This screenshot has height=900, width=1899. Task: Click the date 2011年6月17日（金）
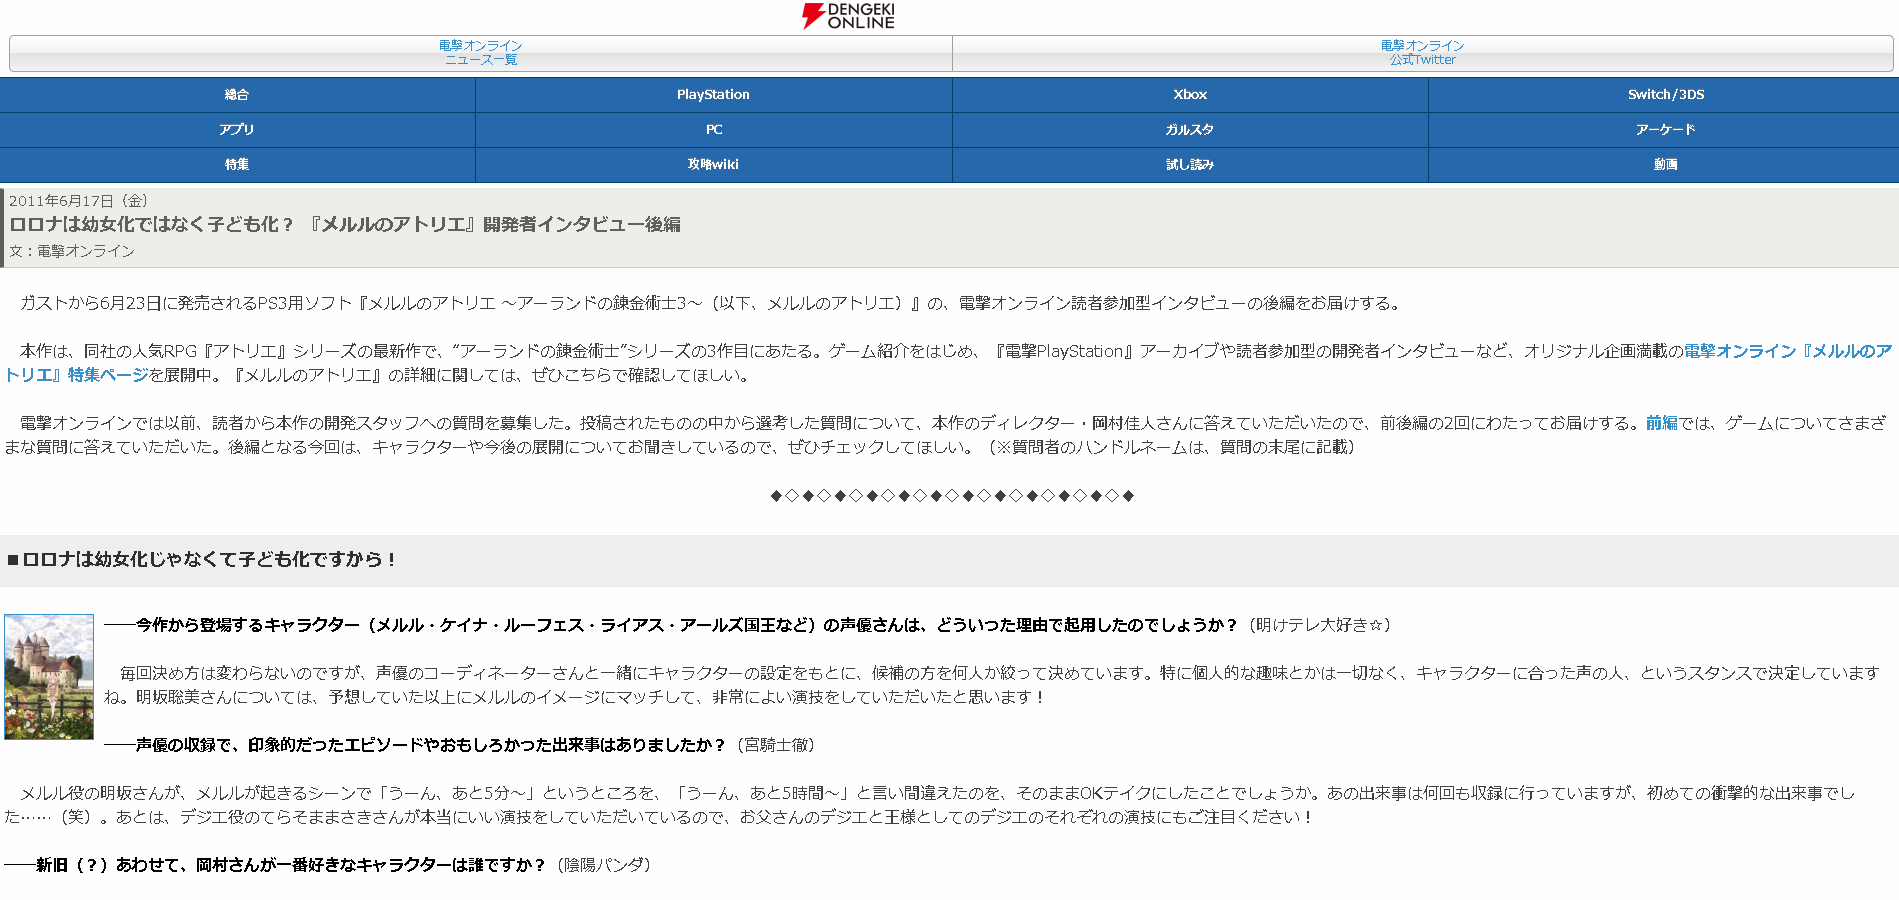click(x=79, y=201)
